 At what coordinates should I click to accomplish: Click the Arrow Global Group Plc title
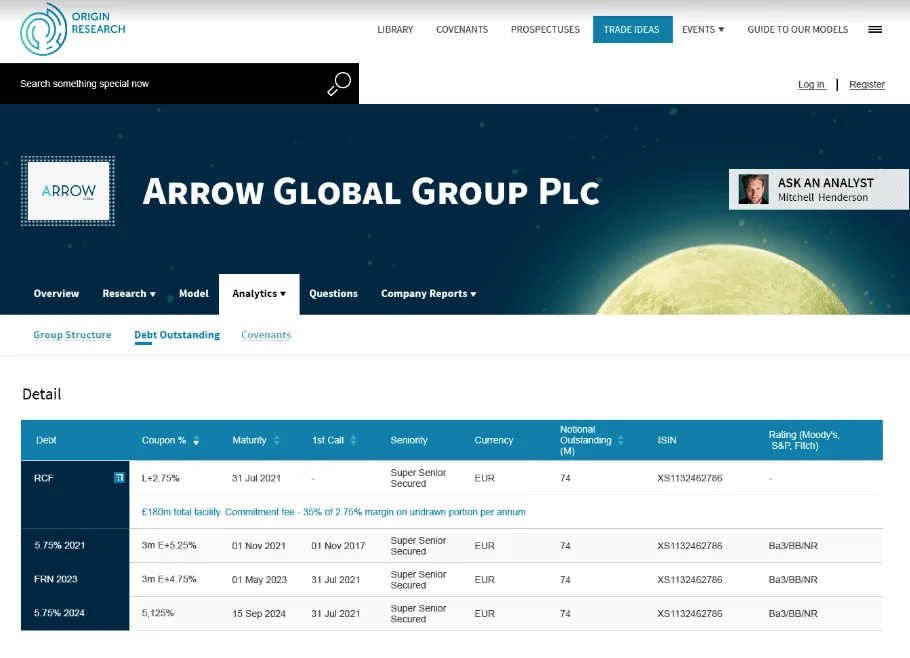tap(371, 191)
